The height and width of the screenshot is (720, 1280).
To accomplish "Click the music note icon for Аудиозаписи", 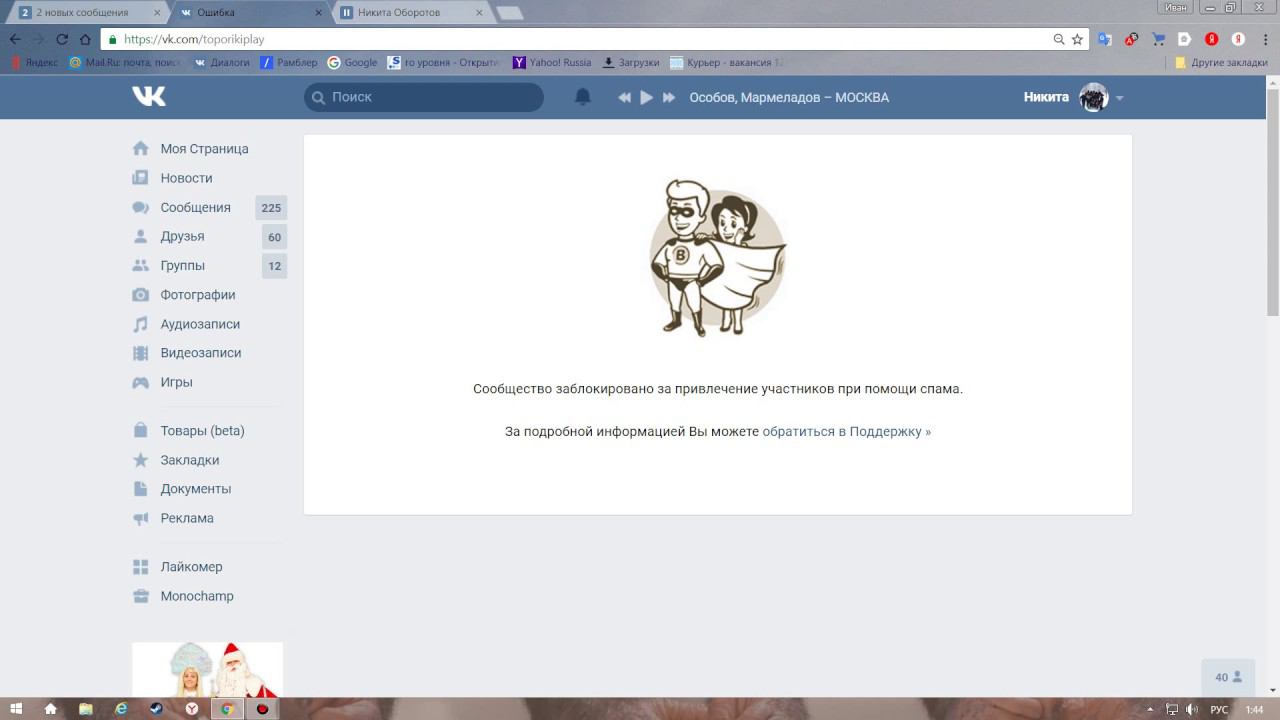I will [141, 324].
